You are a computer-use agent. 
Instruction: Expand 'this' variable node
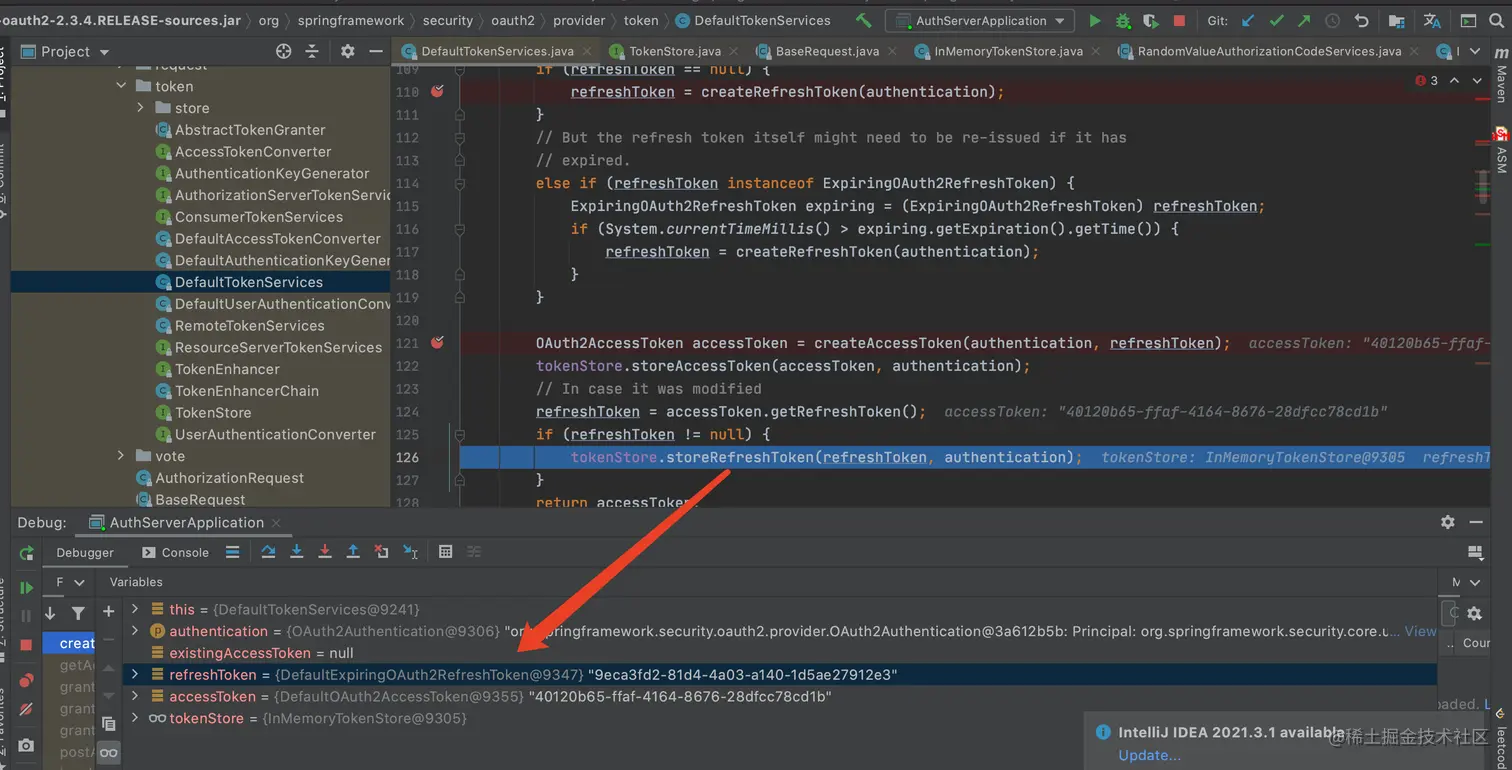pos(135,609)
